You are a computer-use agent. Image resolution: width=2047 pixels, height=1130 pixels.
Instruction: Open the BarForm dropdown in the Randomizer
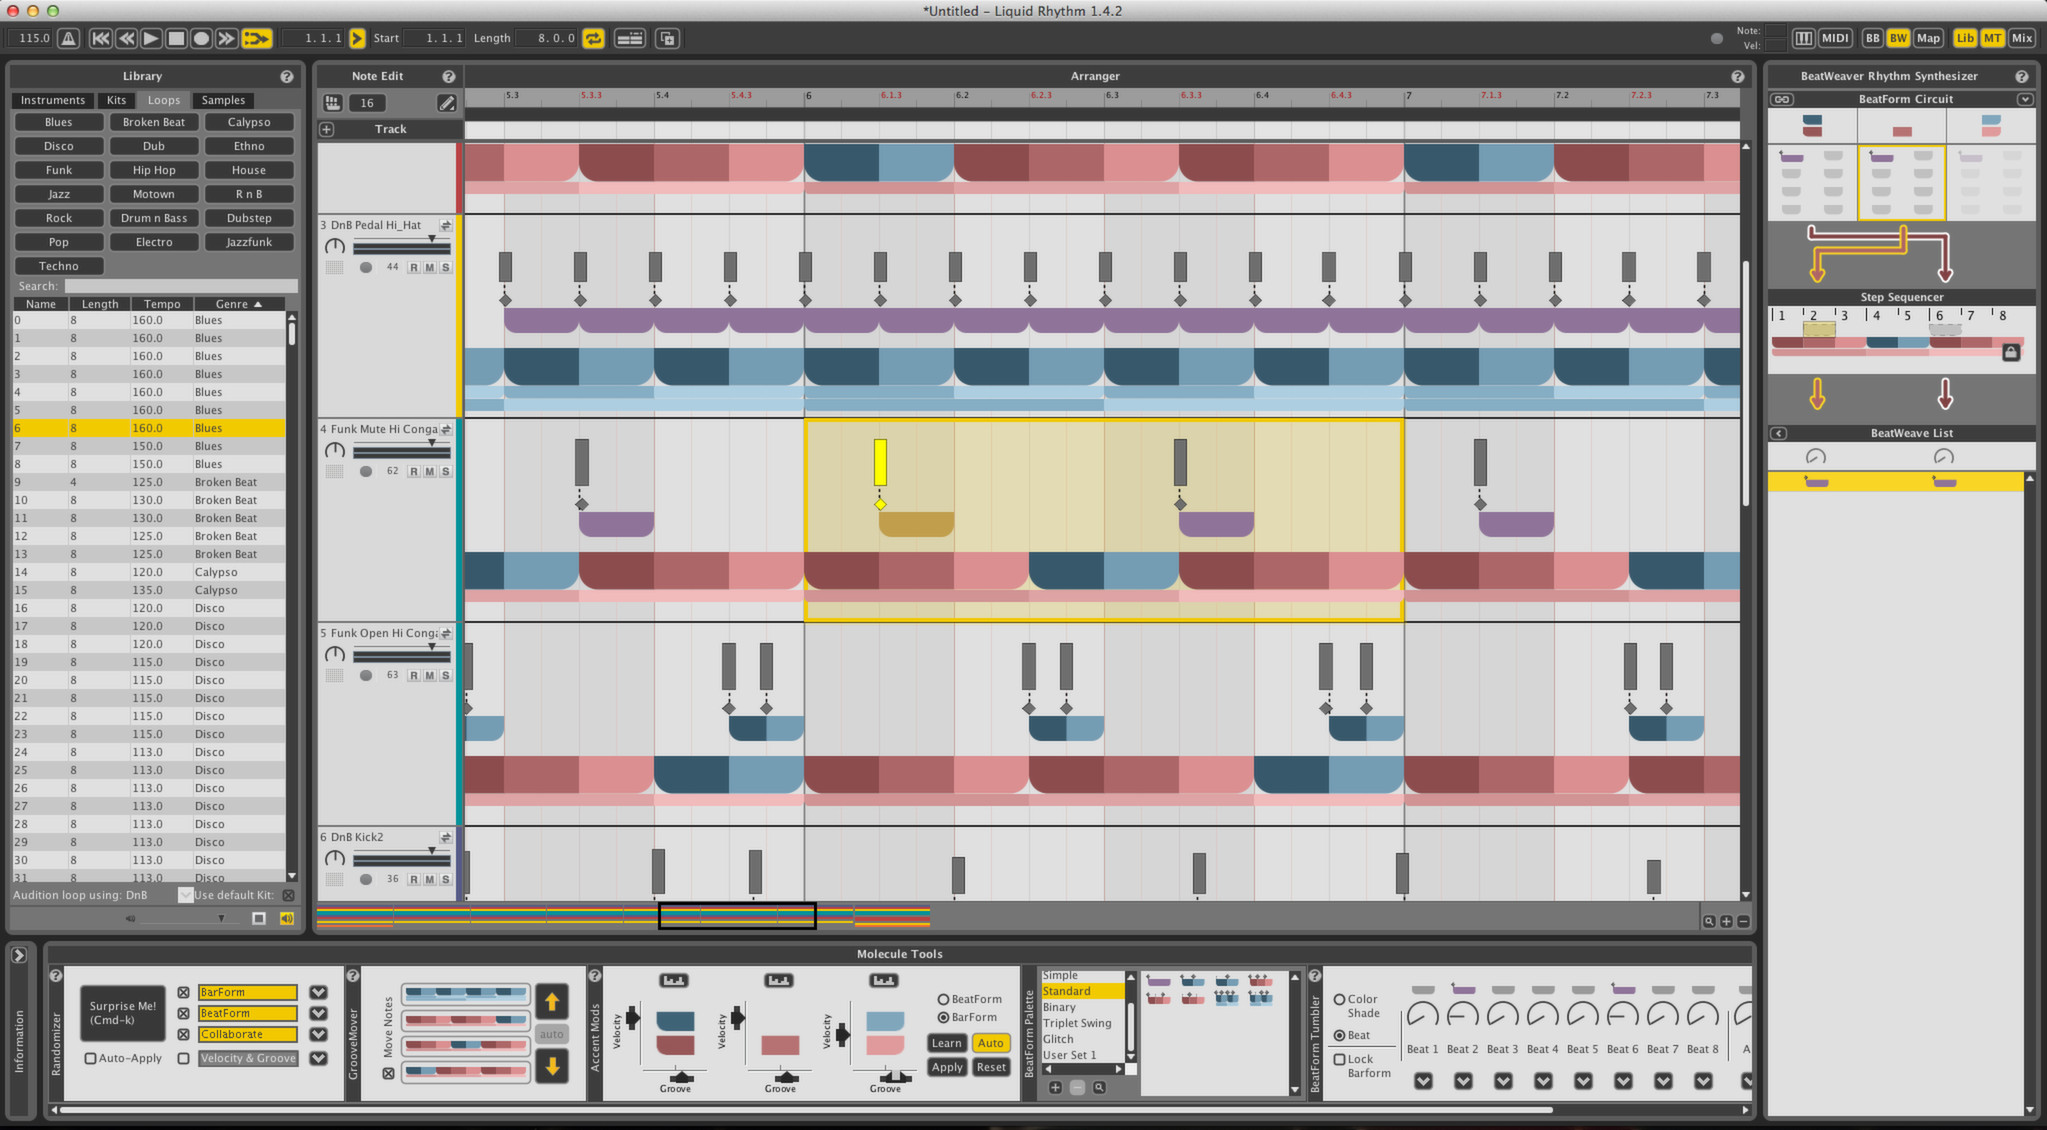[x=318, y=992]
